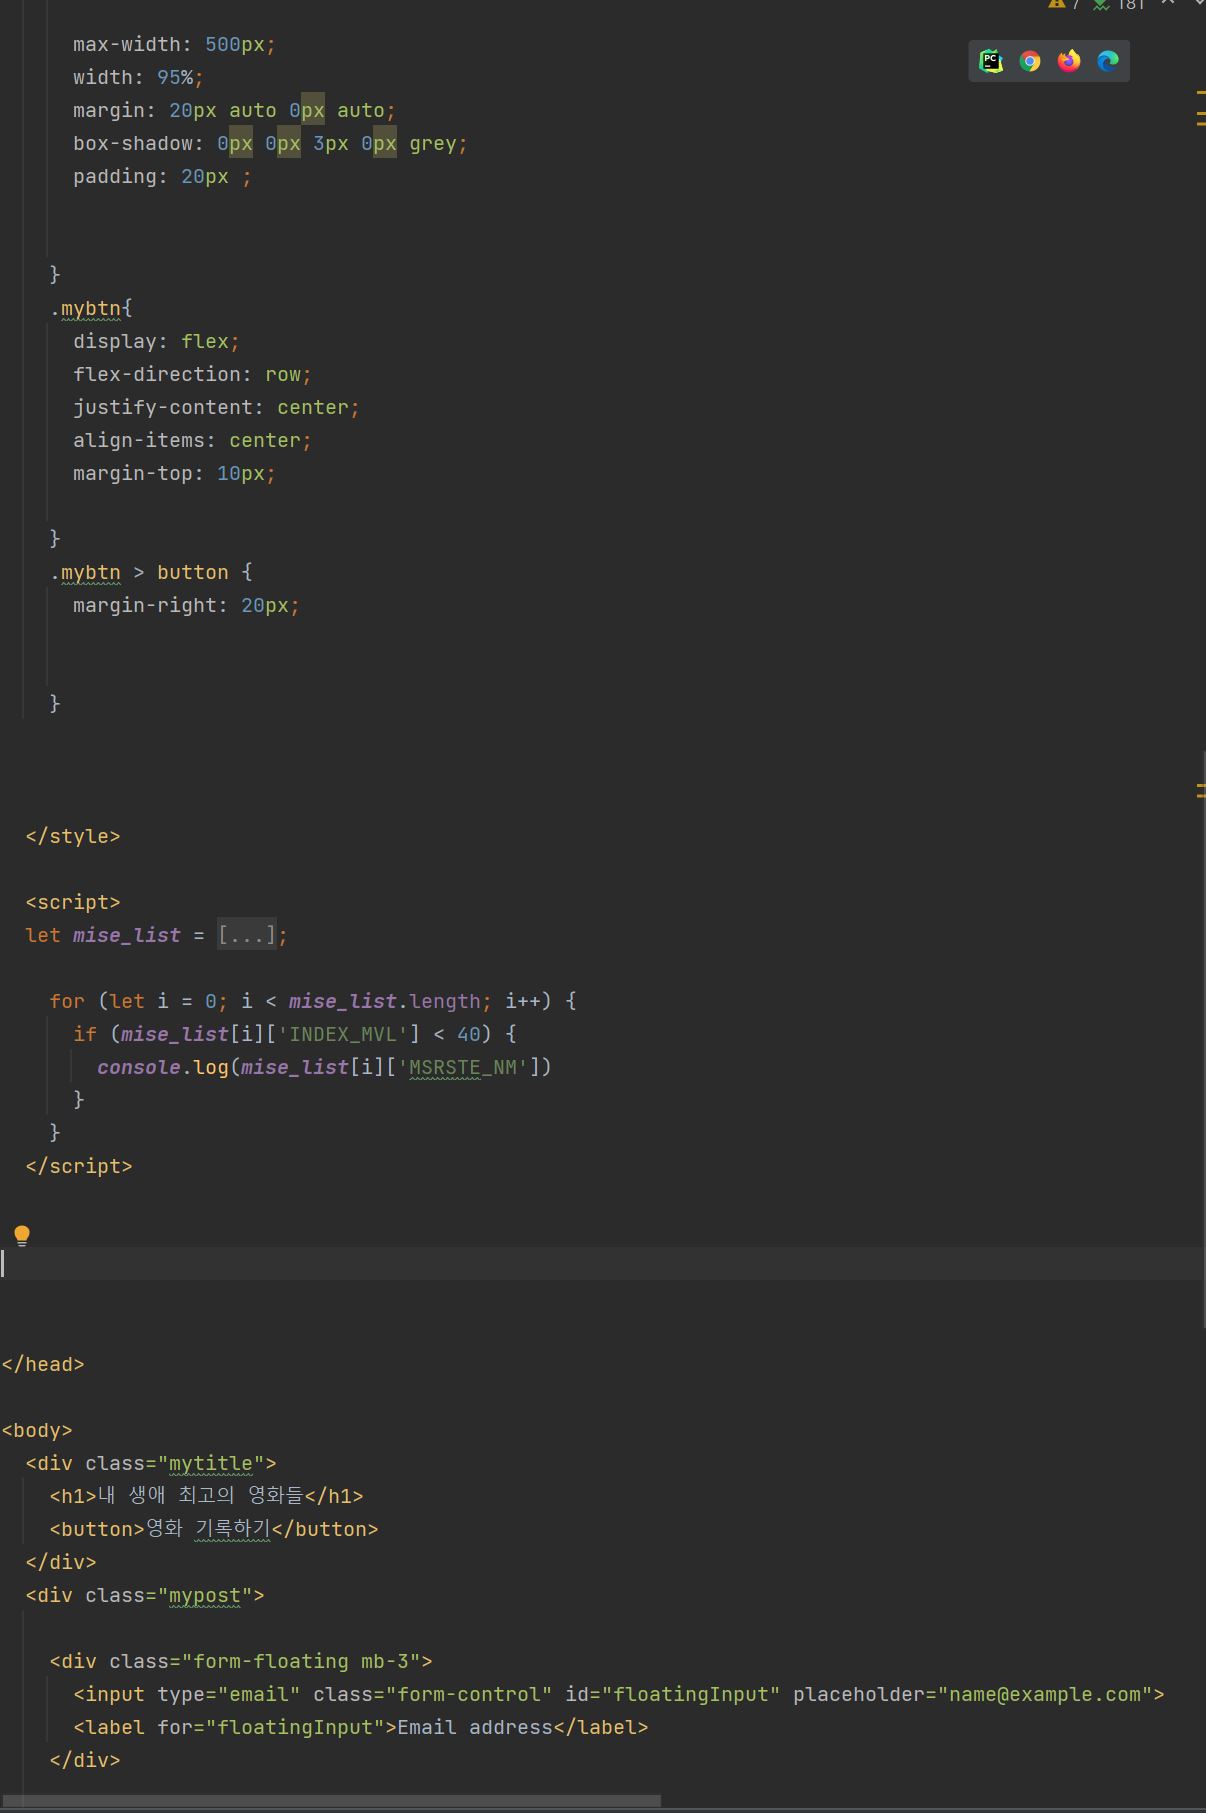
Task: Click the width: 95% line
Action: tap(138, 77)
